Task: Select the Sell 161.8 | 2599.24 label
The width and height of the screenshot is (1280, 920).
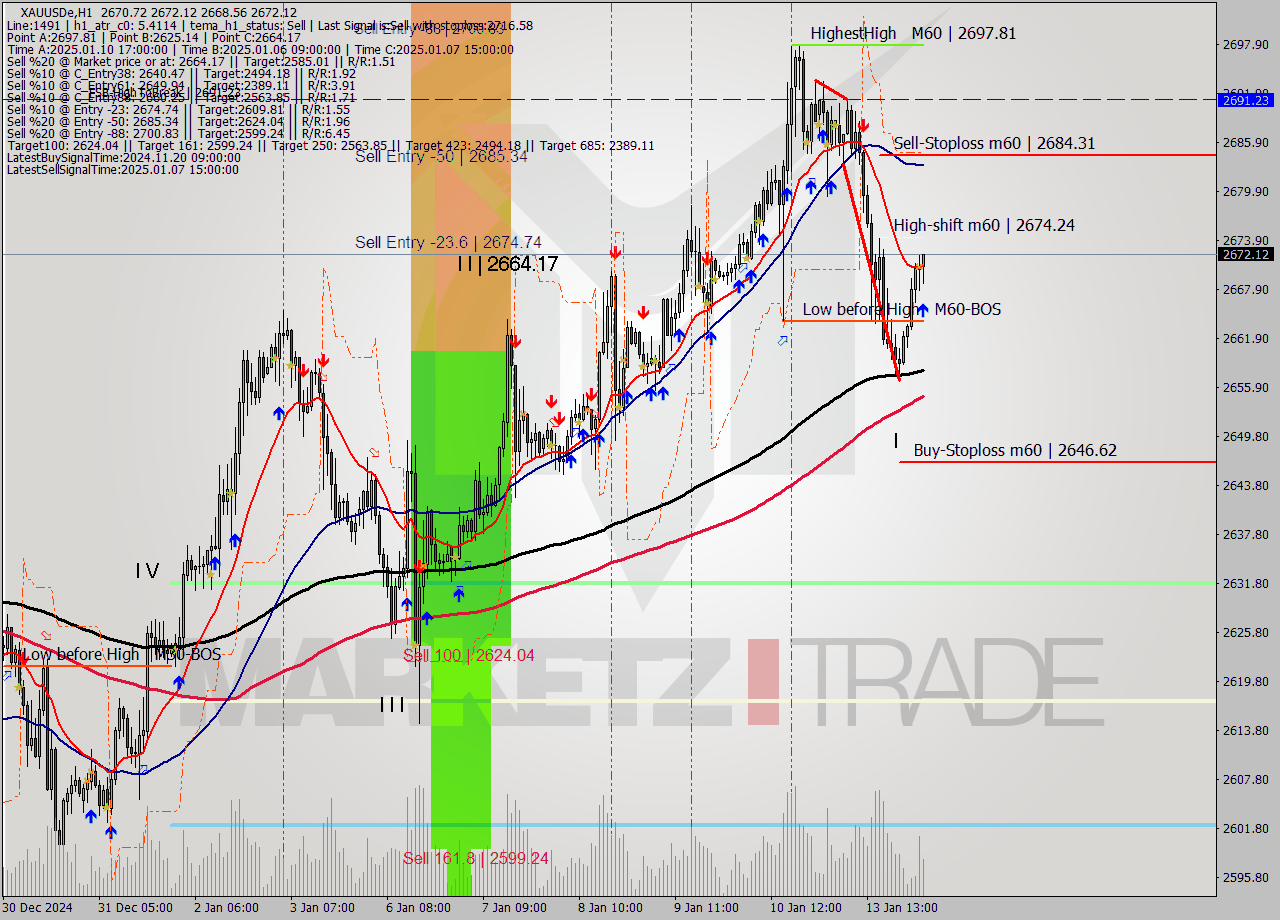Action: click(476, 858)
